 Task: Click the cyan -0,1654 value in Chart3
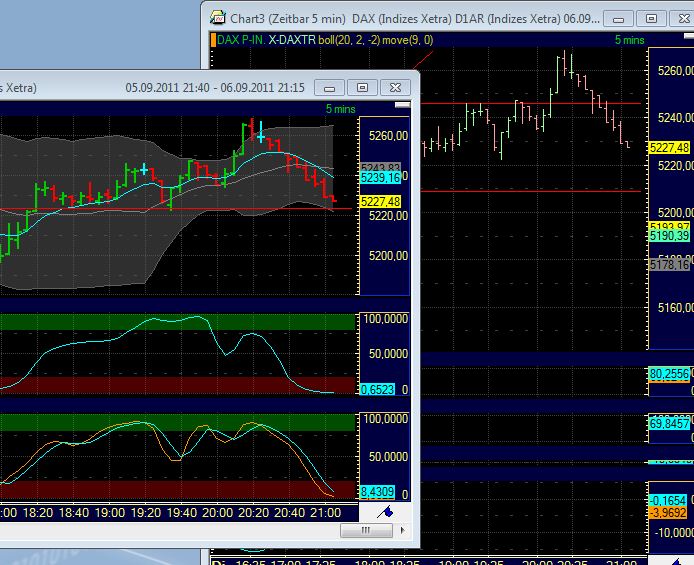point(668,500)
